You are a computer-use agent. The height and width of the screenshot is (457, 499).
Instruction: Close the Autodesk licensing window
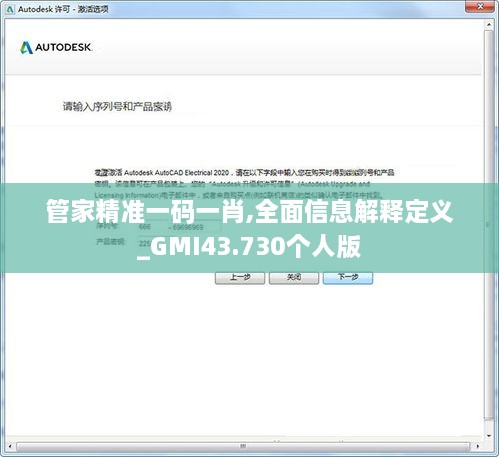480,6
